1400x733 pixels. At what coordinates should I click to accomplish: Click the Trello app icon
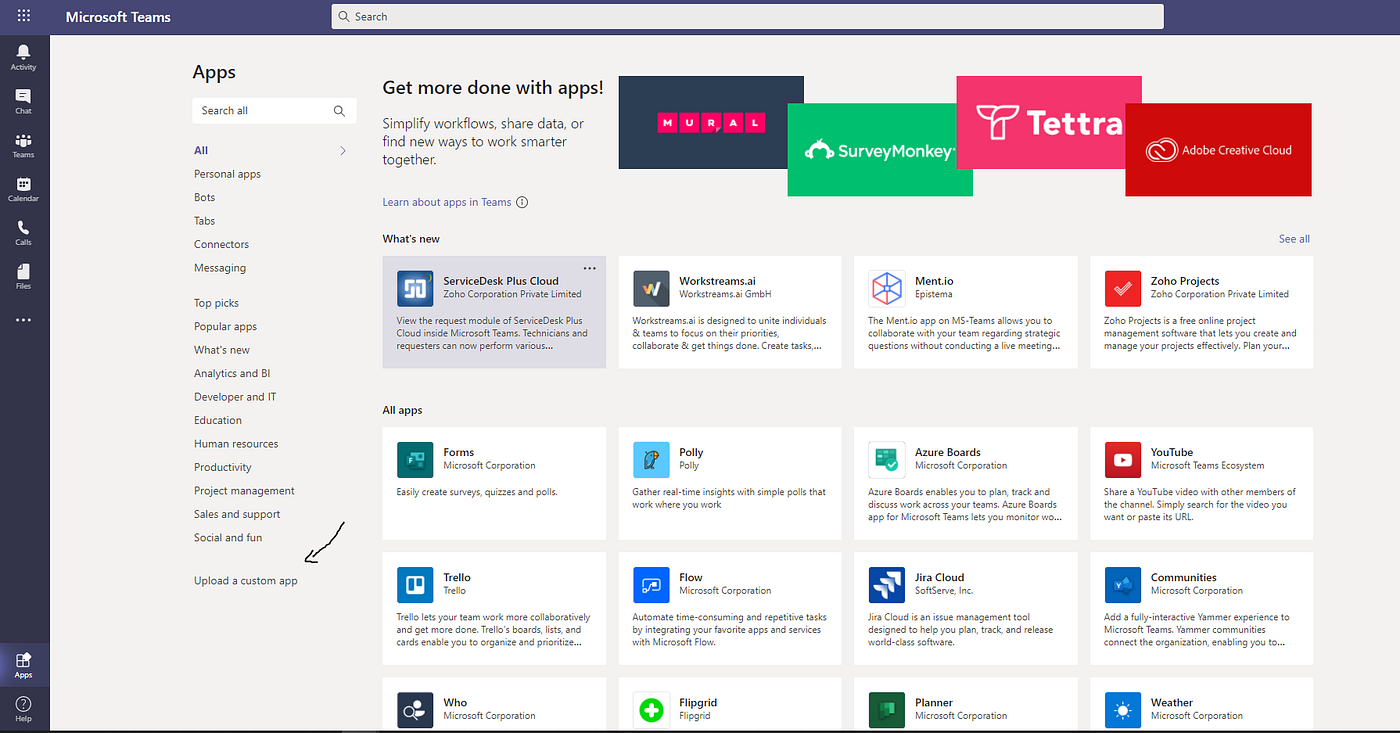[x=415, y=584]
